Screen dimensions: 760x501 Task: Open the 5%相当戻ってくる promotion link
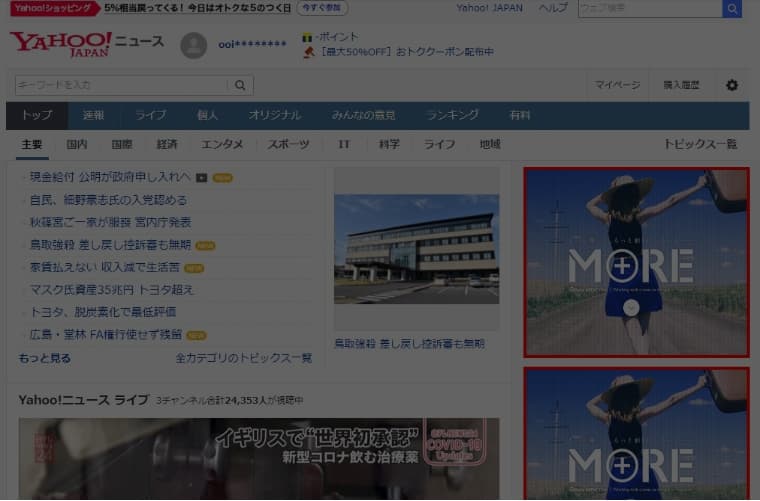click(197, 8)
